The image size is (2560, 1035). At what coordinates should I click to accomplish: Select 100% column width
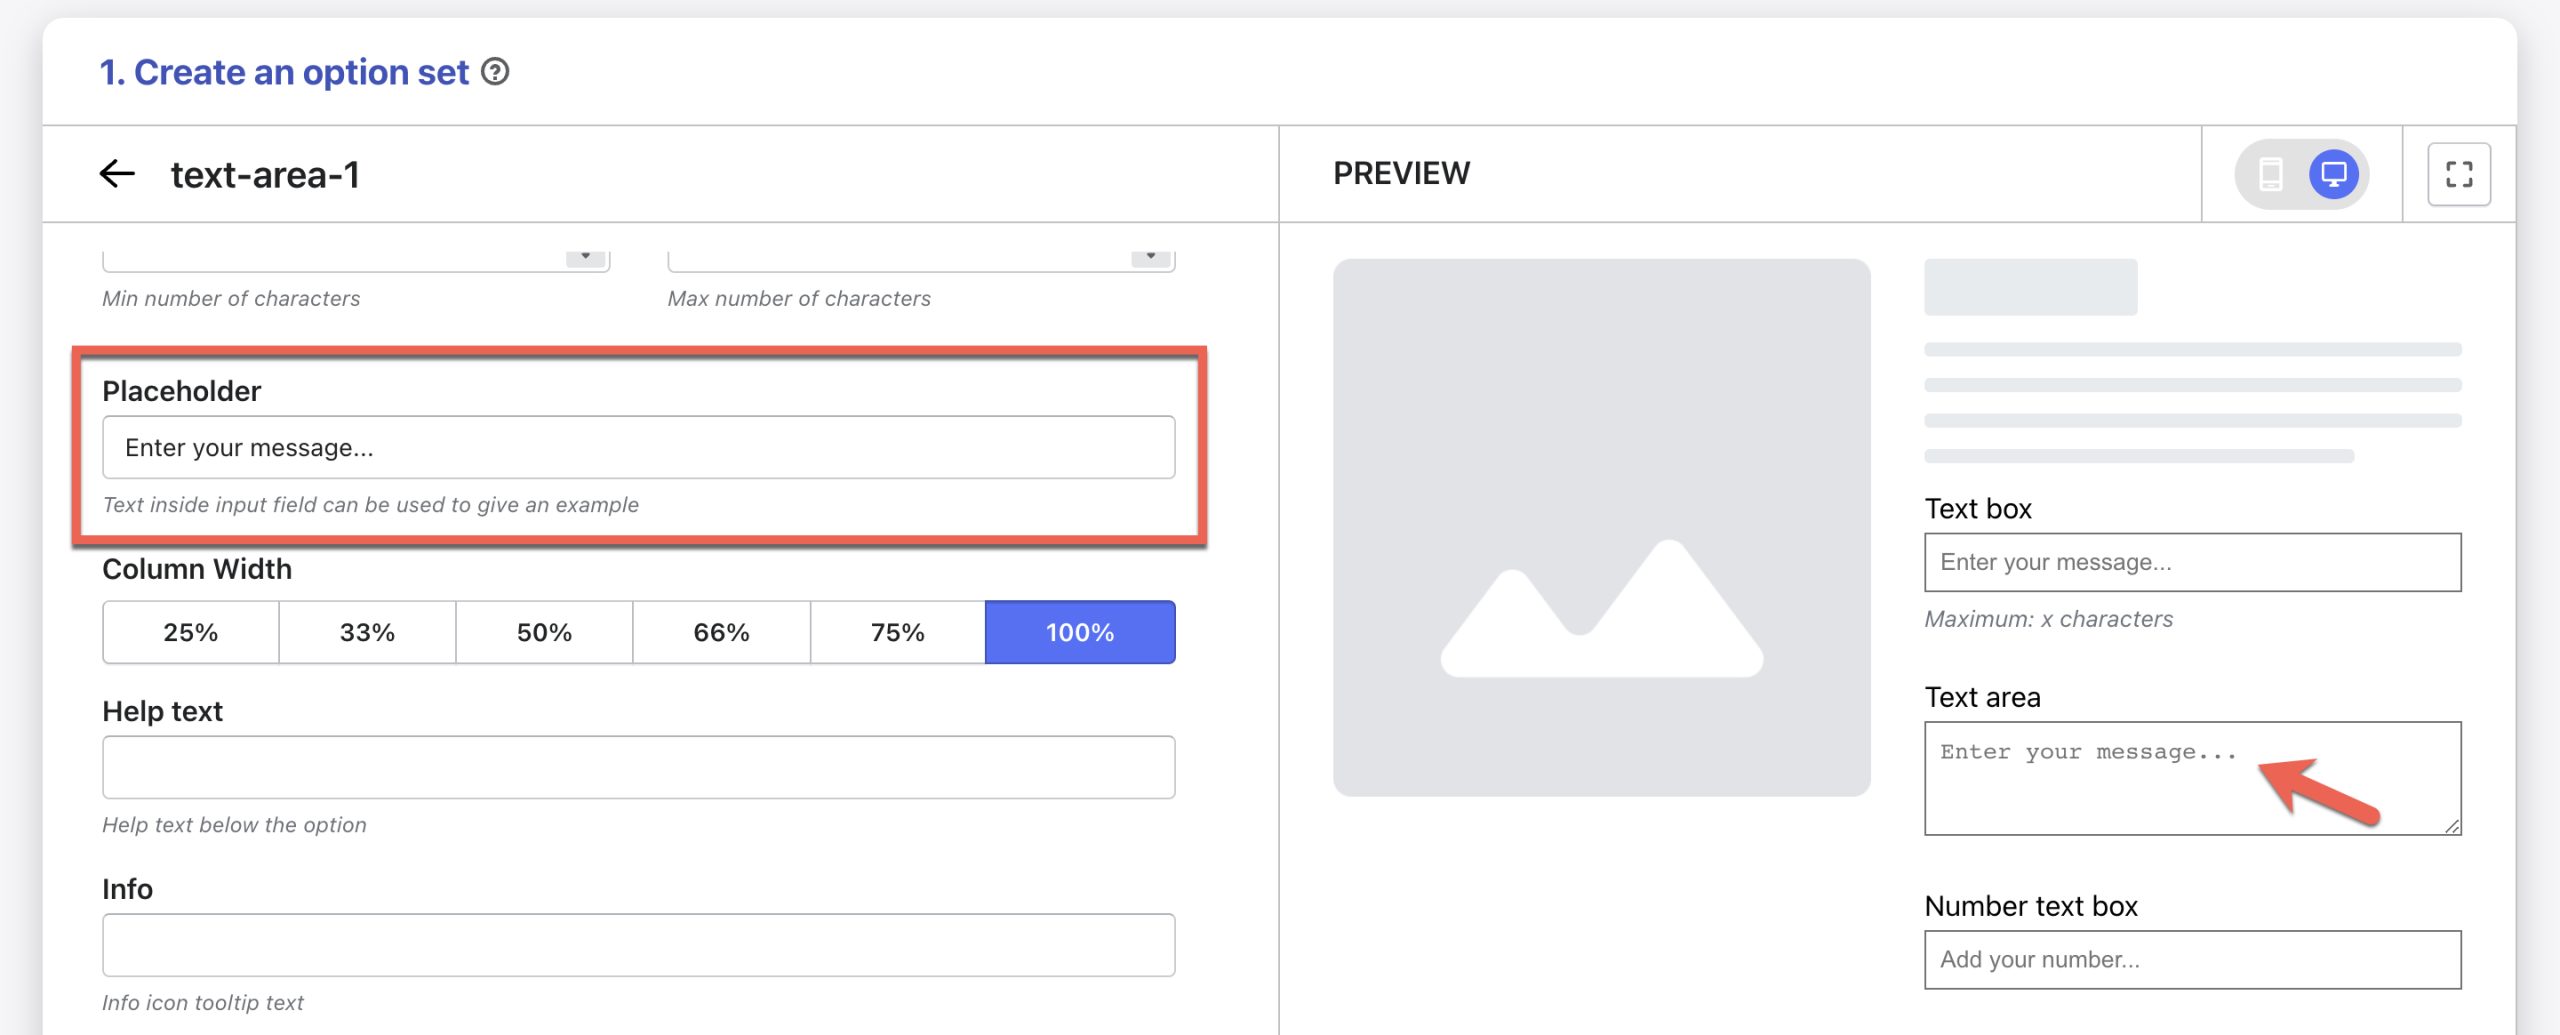(1079, 632)
